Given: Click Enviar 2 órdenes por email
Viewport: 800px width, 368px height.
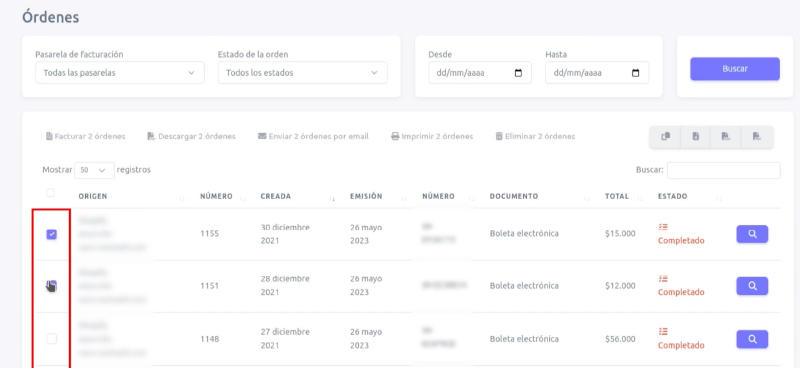Looking at the screenshot, I should pyautogui.click(x=313, y=137).
